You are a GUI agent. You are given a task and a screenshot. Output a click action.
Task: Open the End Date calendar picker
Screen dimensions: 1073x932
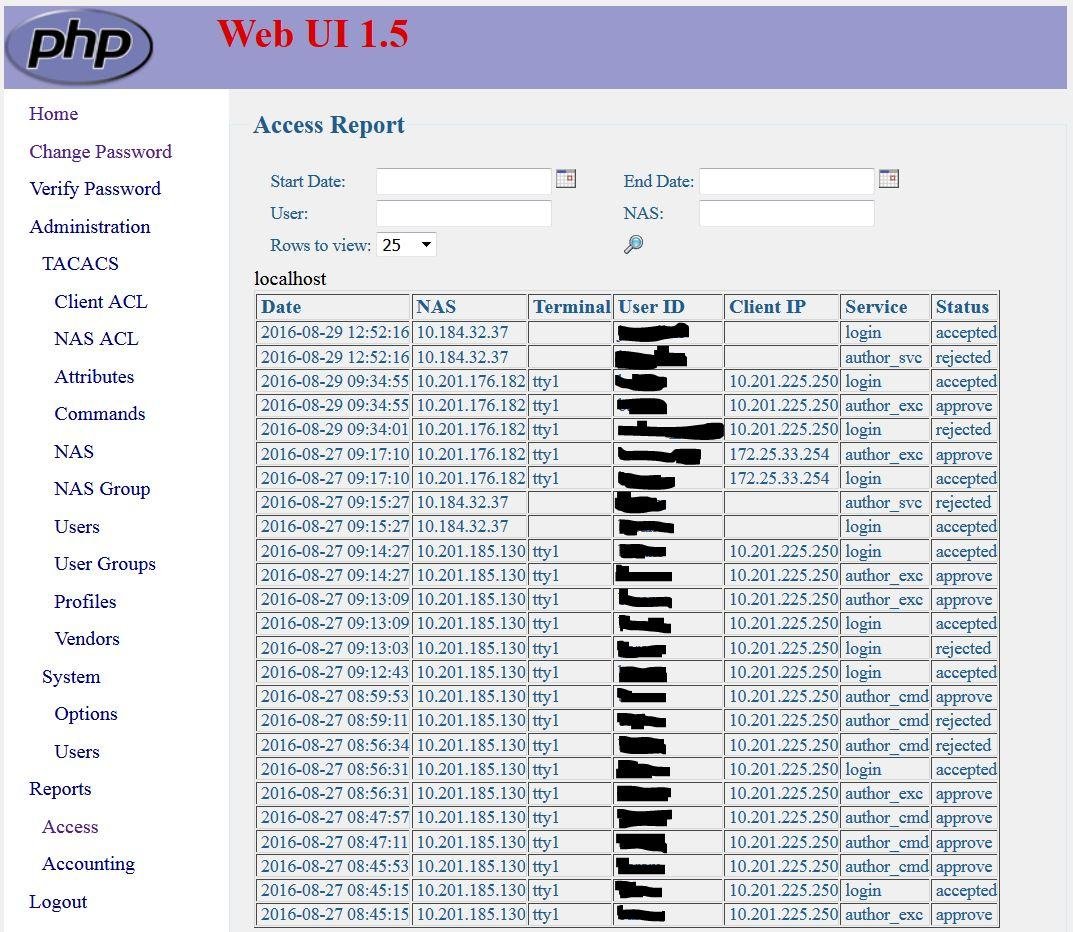click(x=888, y=179)
